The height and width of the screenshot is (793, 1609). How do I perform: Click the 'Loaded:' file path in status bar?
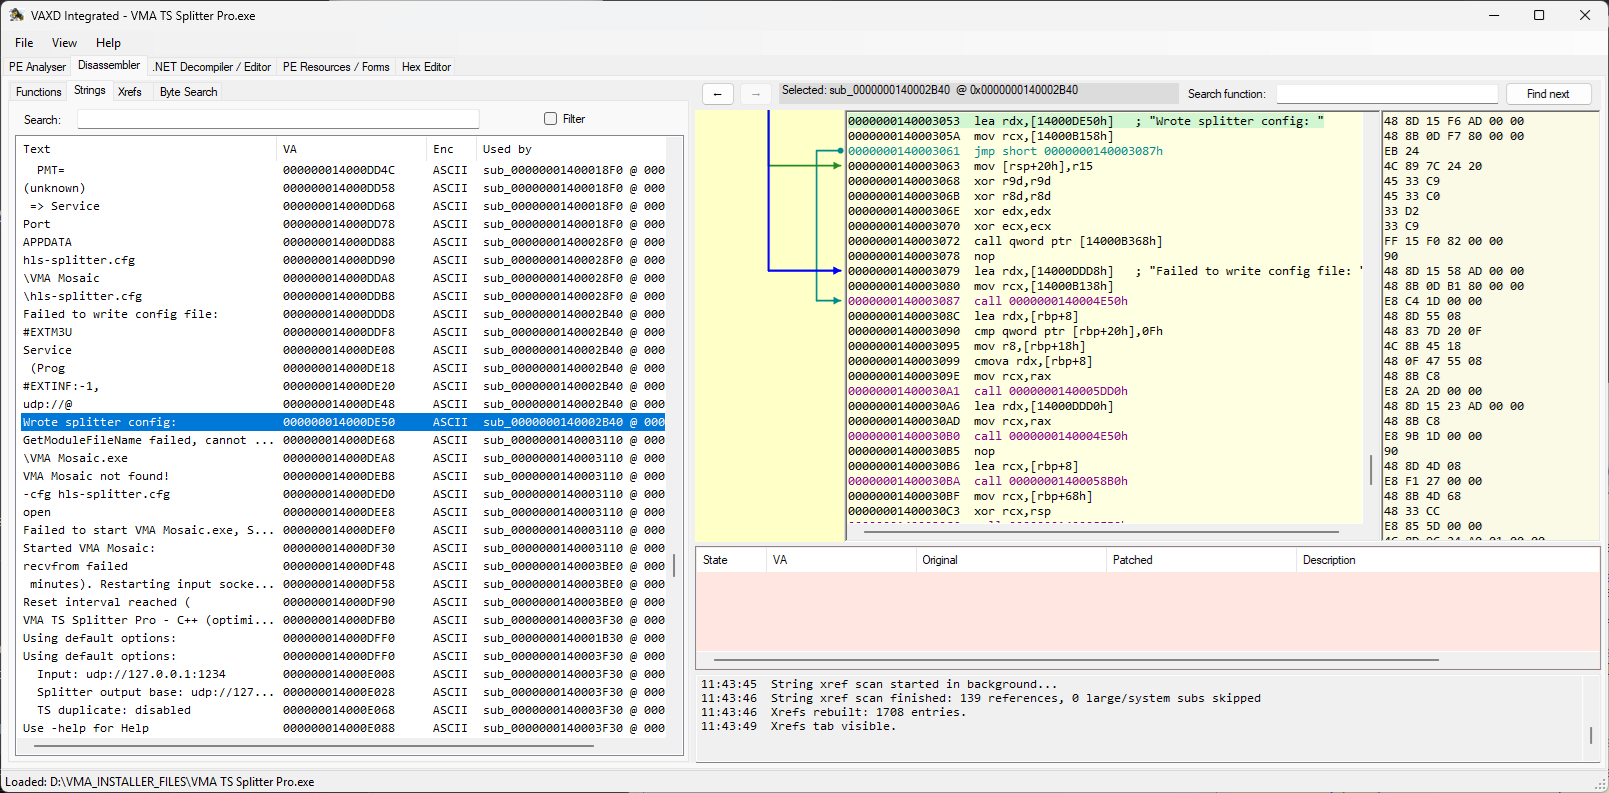(x=160, y=782)
